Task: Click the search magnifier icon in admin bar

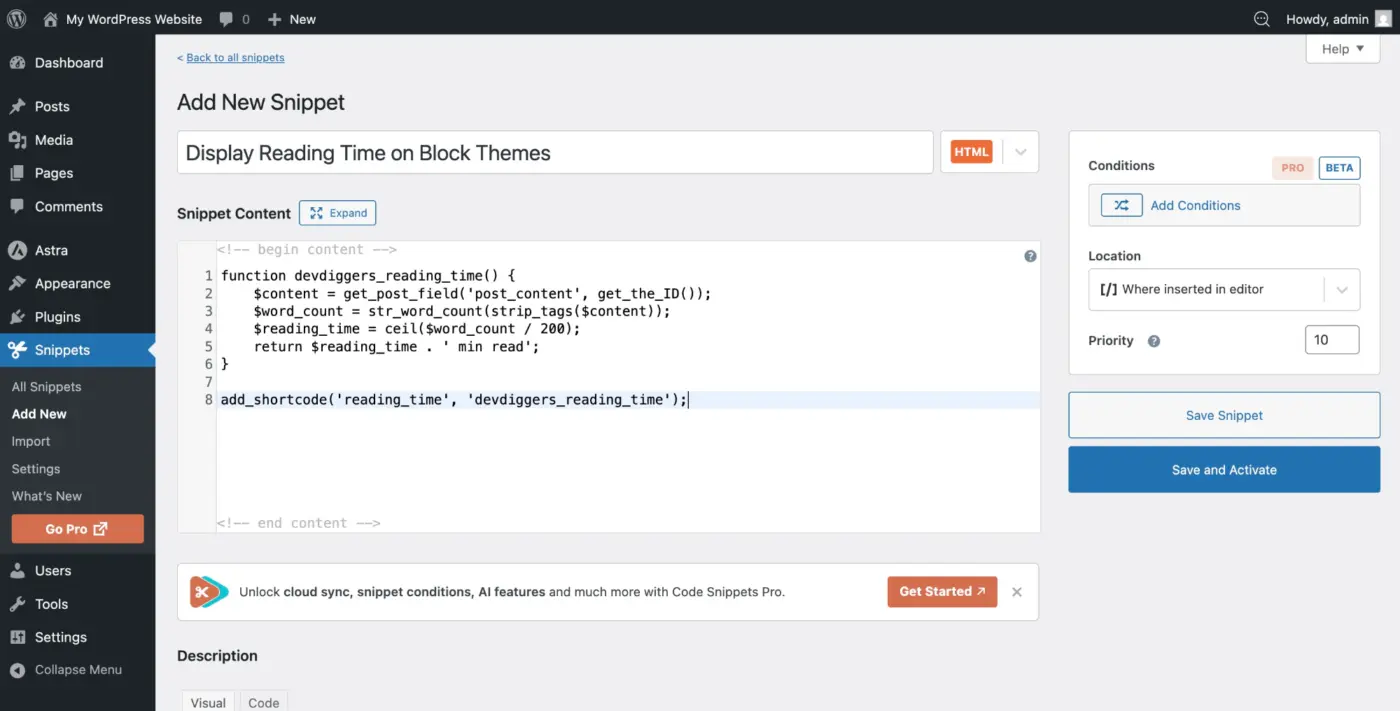Action: coord(1261,19)
